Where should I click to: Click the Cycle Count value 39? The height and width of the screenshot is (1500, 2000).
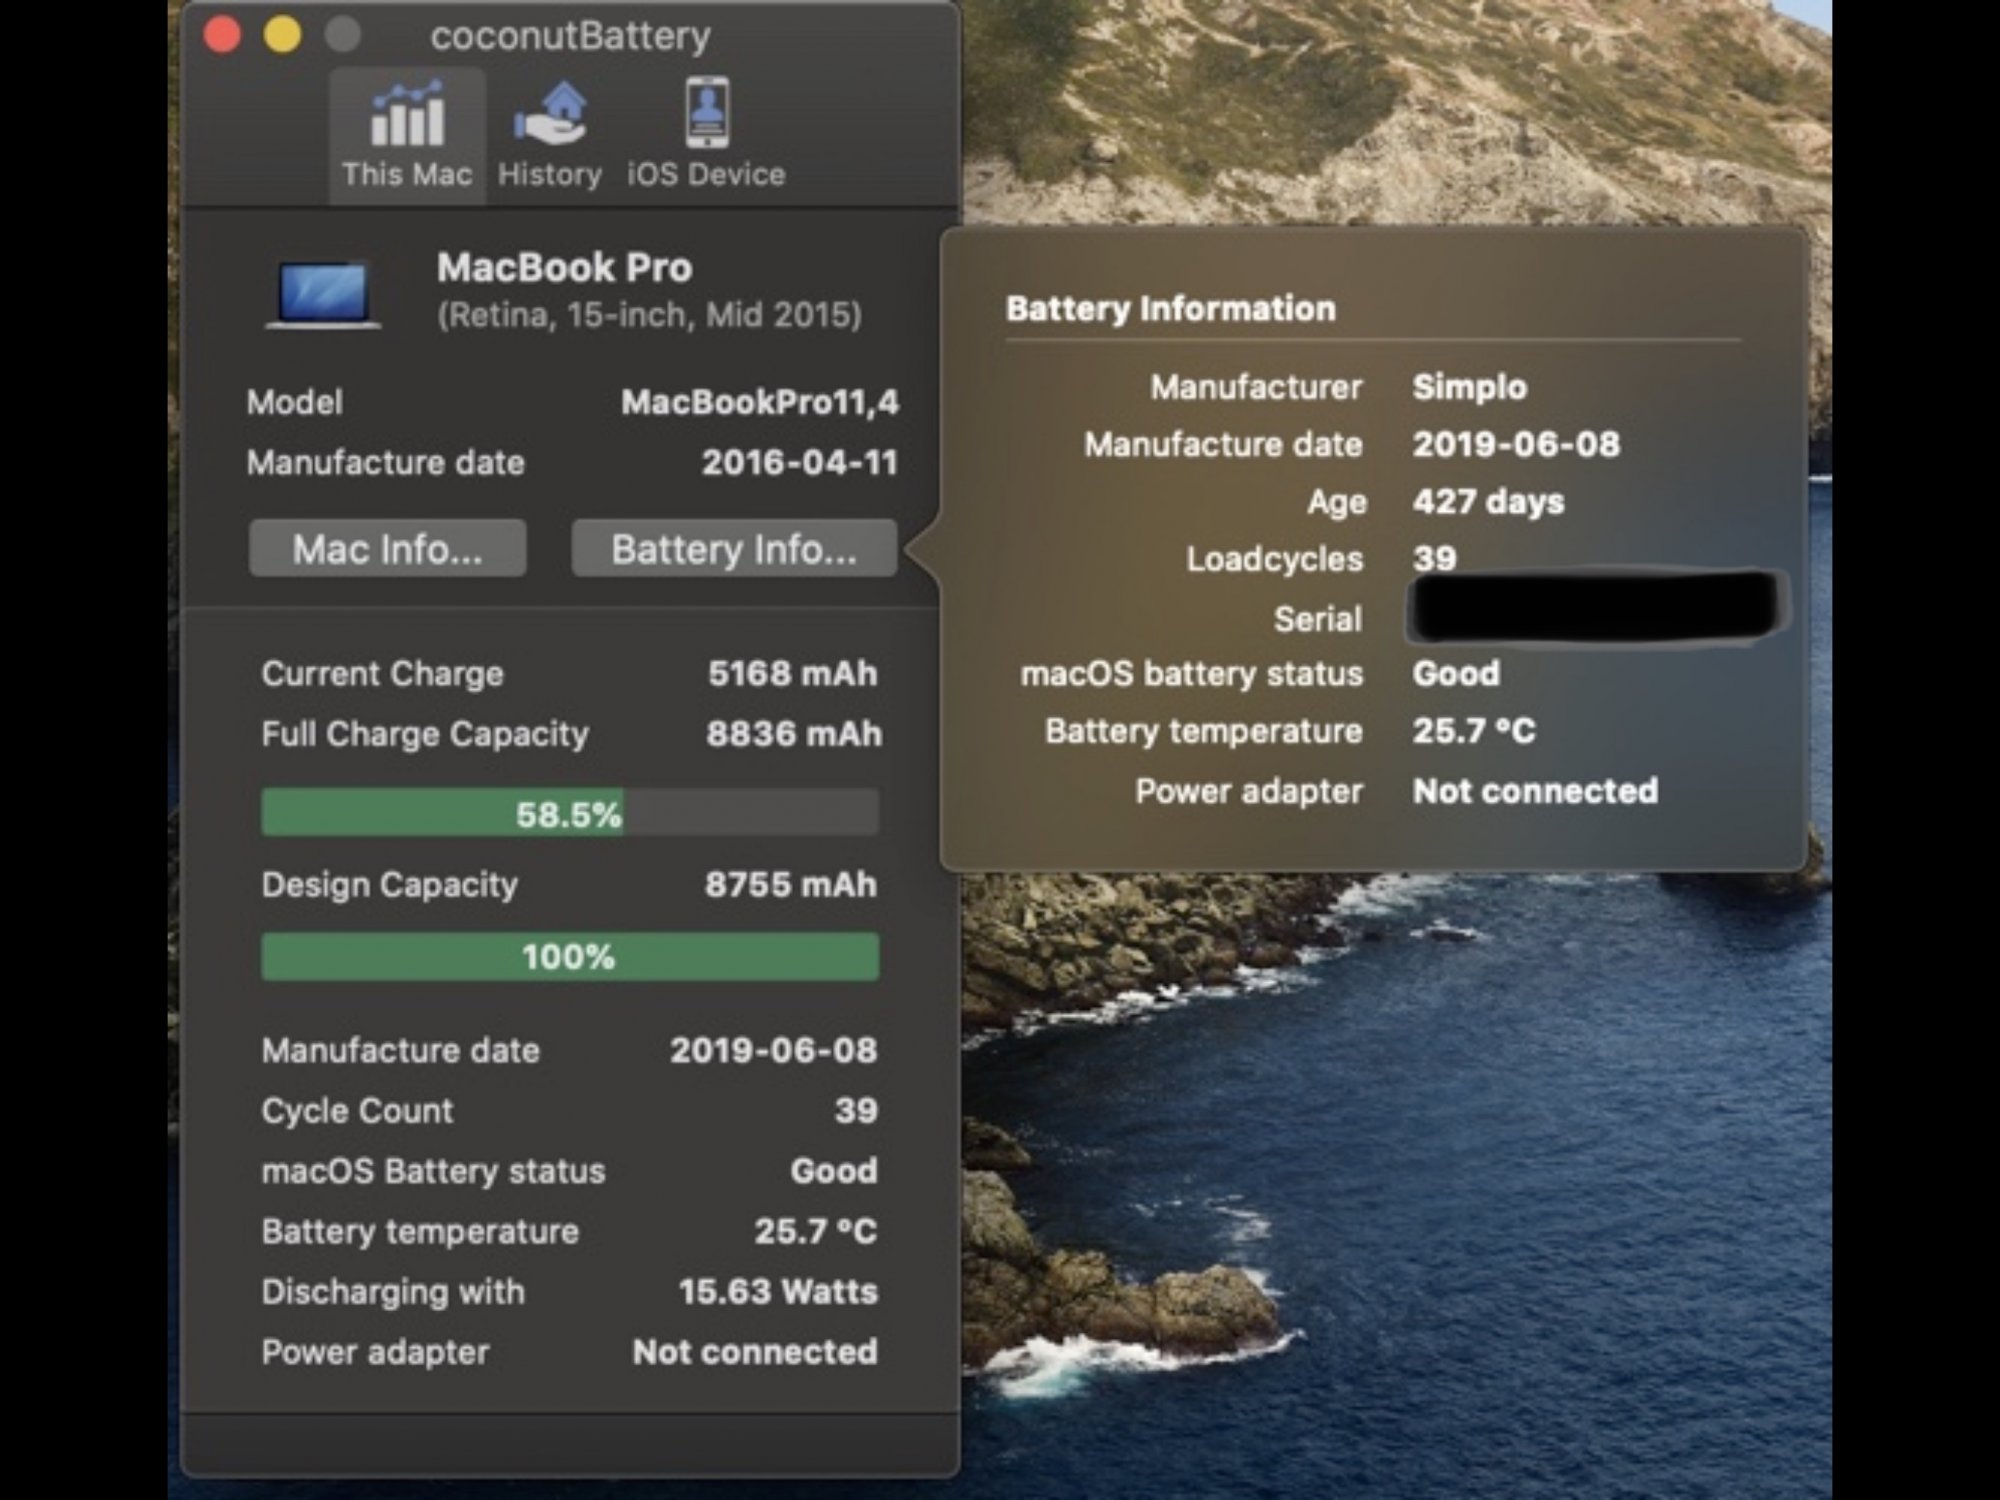pos(857,1110)
